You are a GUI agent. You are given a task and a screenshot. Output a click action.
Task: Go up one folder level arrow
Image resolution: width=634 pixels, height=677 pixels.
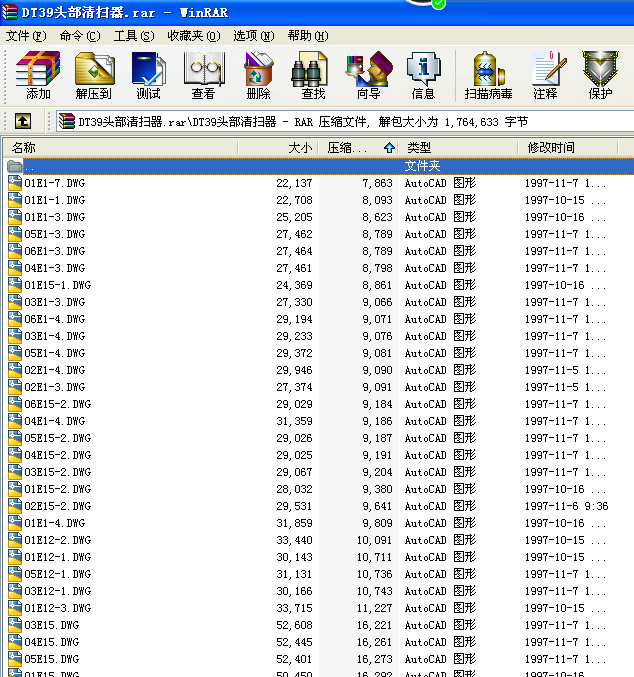click(x=23, y=121)
